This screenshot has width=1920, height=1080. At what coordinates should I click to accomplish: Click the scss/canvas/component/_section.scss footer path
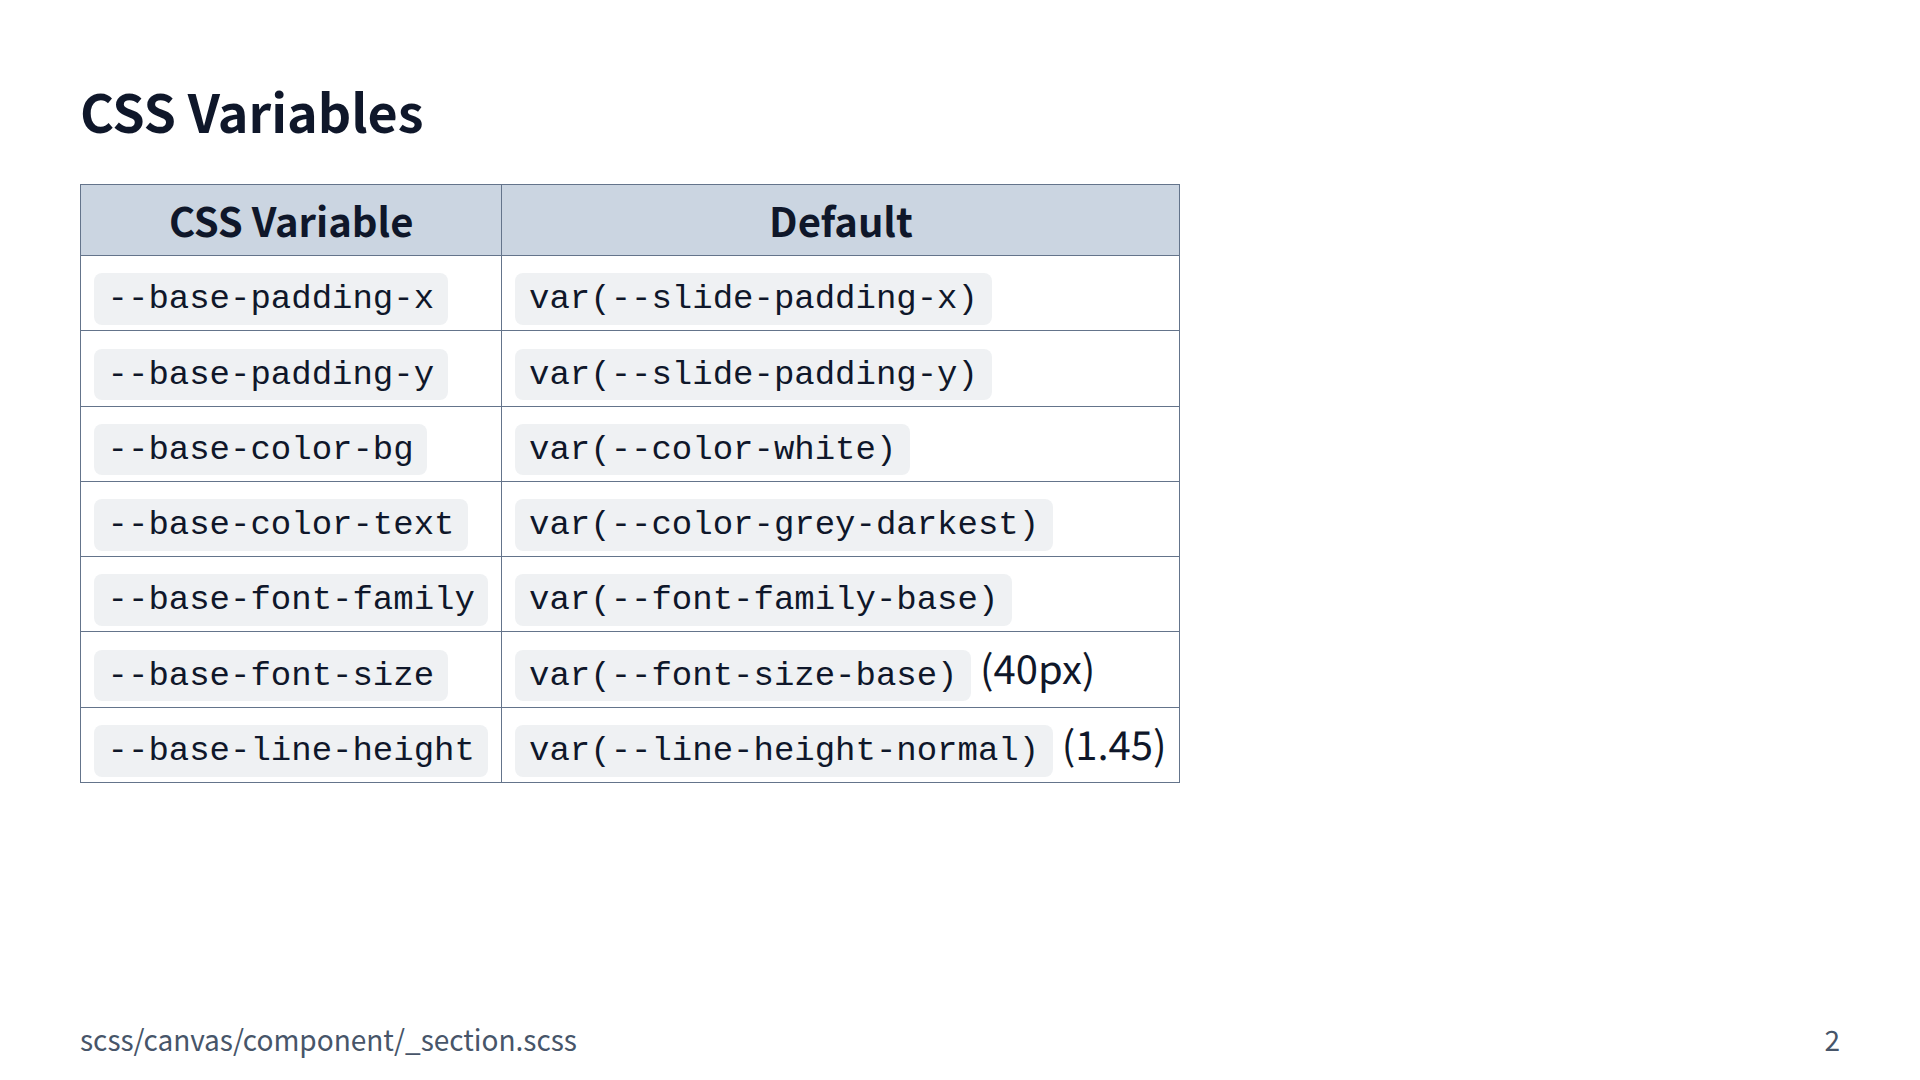(x=328, y=1041)
